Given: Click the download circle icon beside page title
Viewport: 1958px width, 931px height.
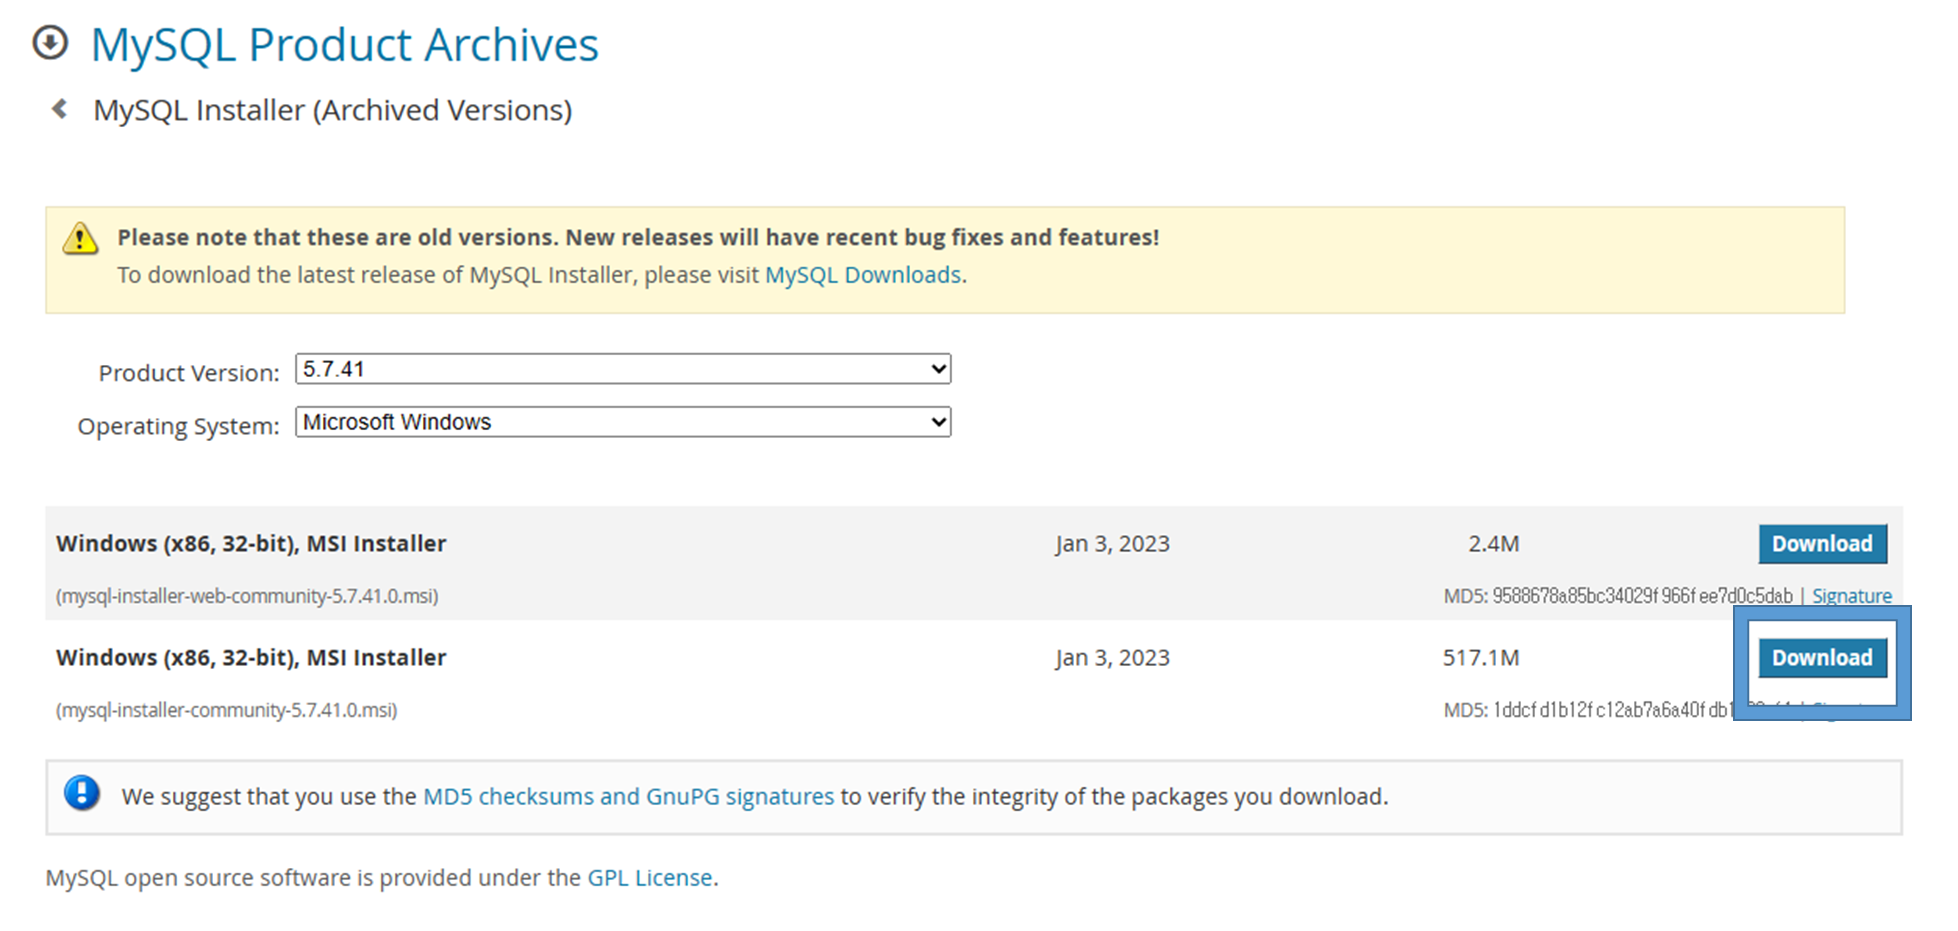Looking at the screenshot, I should click(50, 43).
